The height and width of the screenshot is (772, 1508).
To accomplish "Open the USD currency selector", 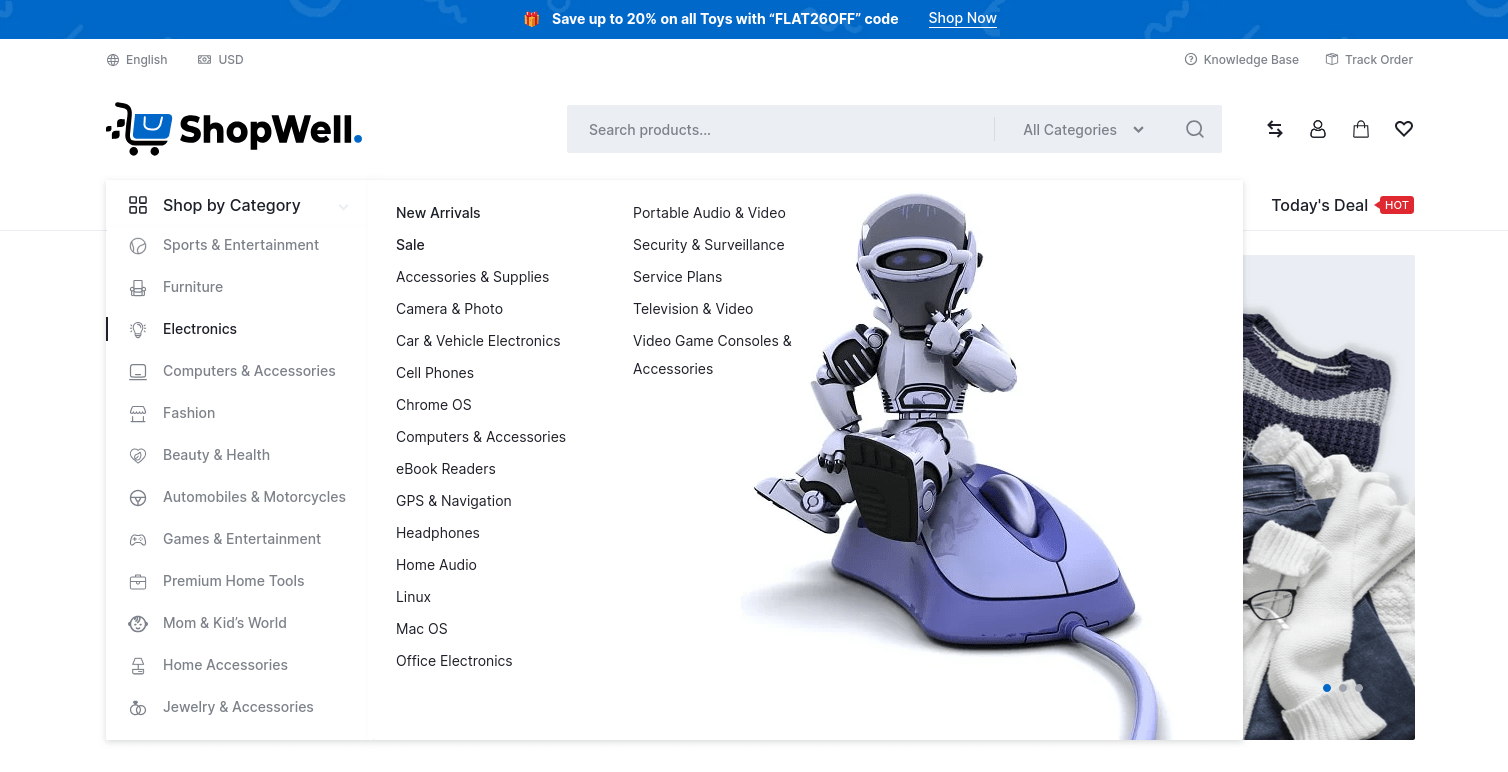I will click(221, 60).
